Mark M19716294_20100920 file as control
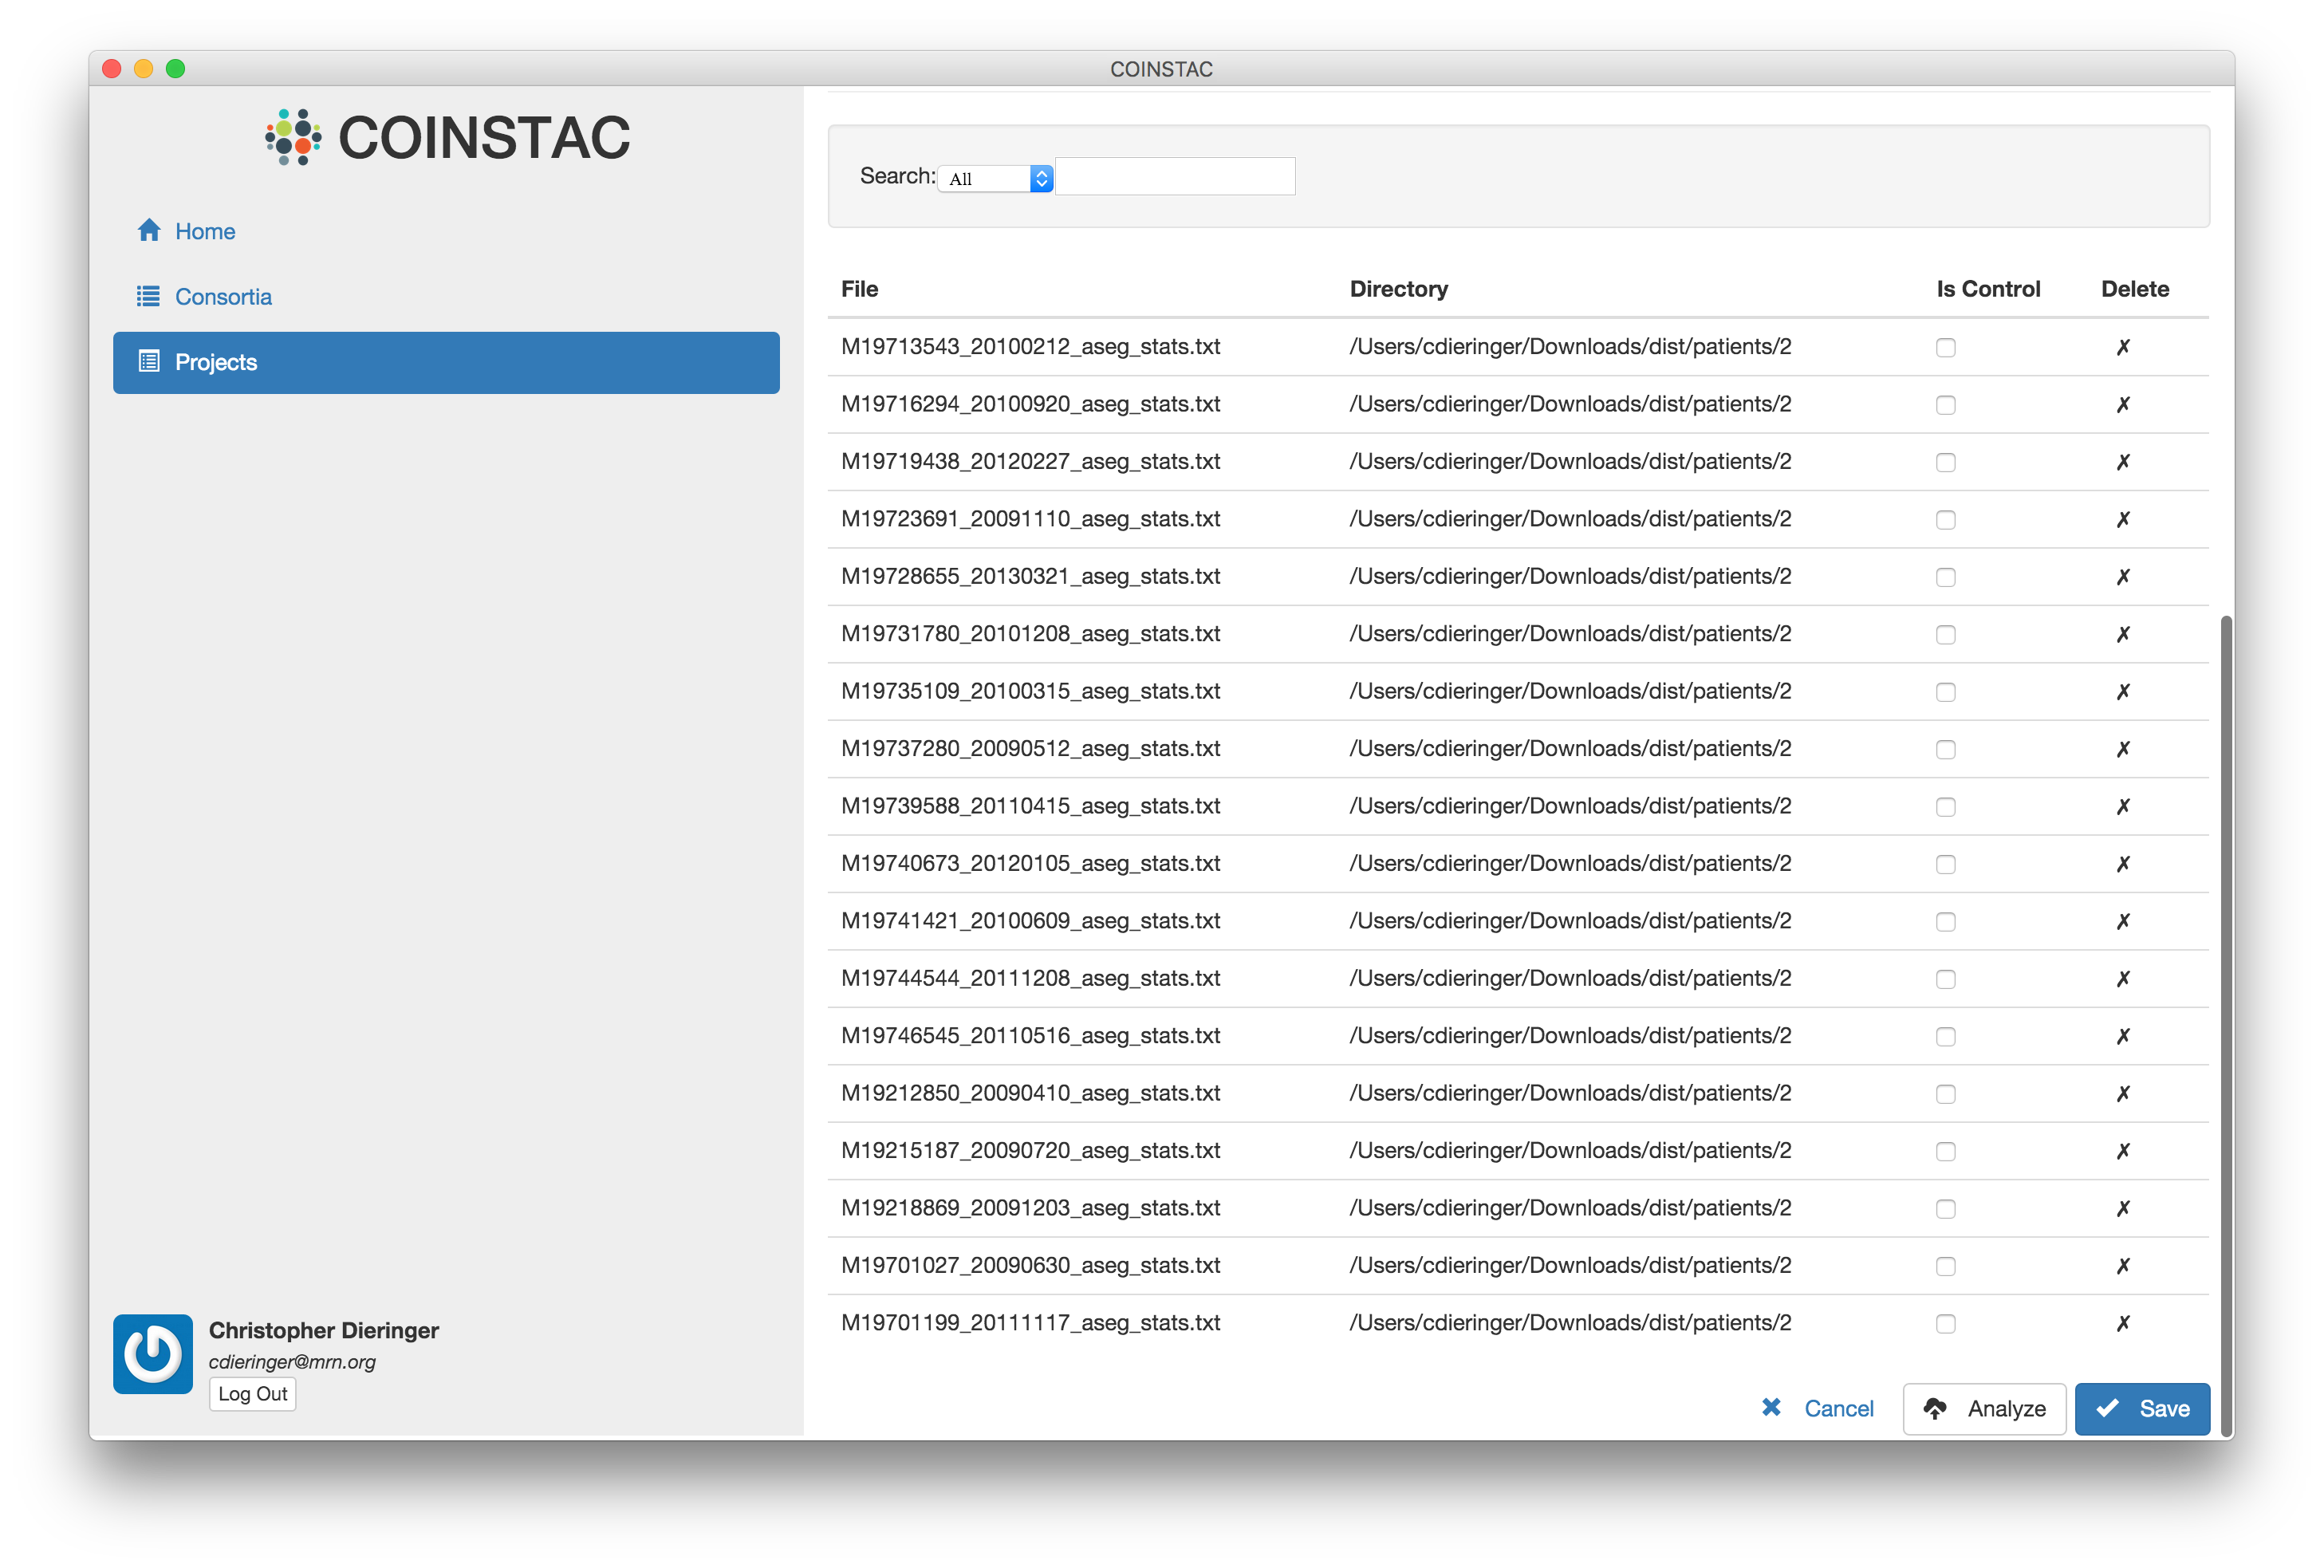 (x=1945, y=405)
